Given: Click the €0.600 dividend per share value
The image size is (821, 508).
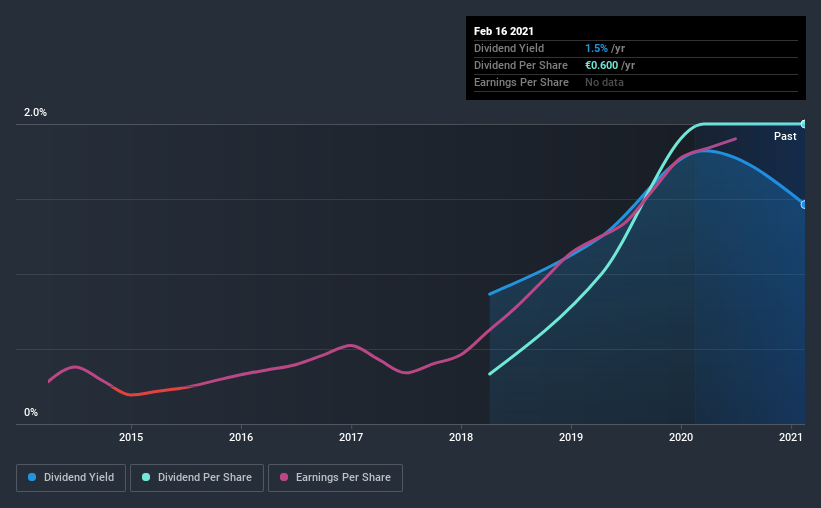Looking at the screenshot, I should coord(602,65).
